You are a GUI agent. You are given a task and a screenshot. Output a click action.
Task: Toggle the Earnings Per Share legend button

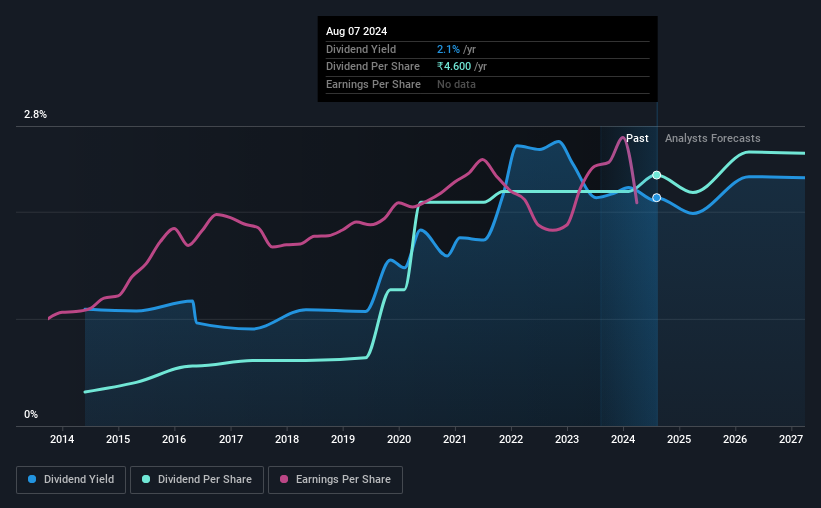click(x=335, y=480)
